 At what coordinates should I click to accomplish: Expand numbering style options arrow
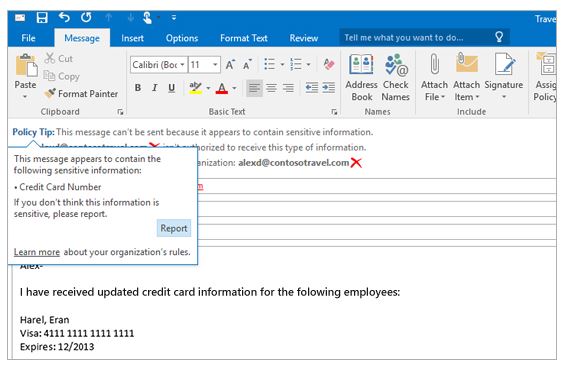308,65
